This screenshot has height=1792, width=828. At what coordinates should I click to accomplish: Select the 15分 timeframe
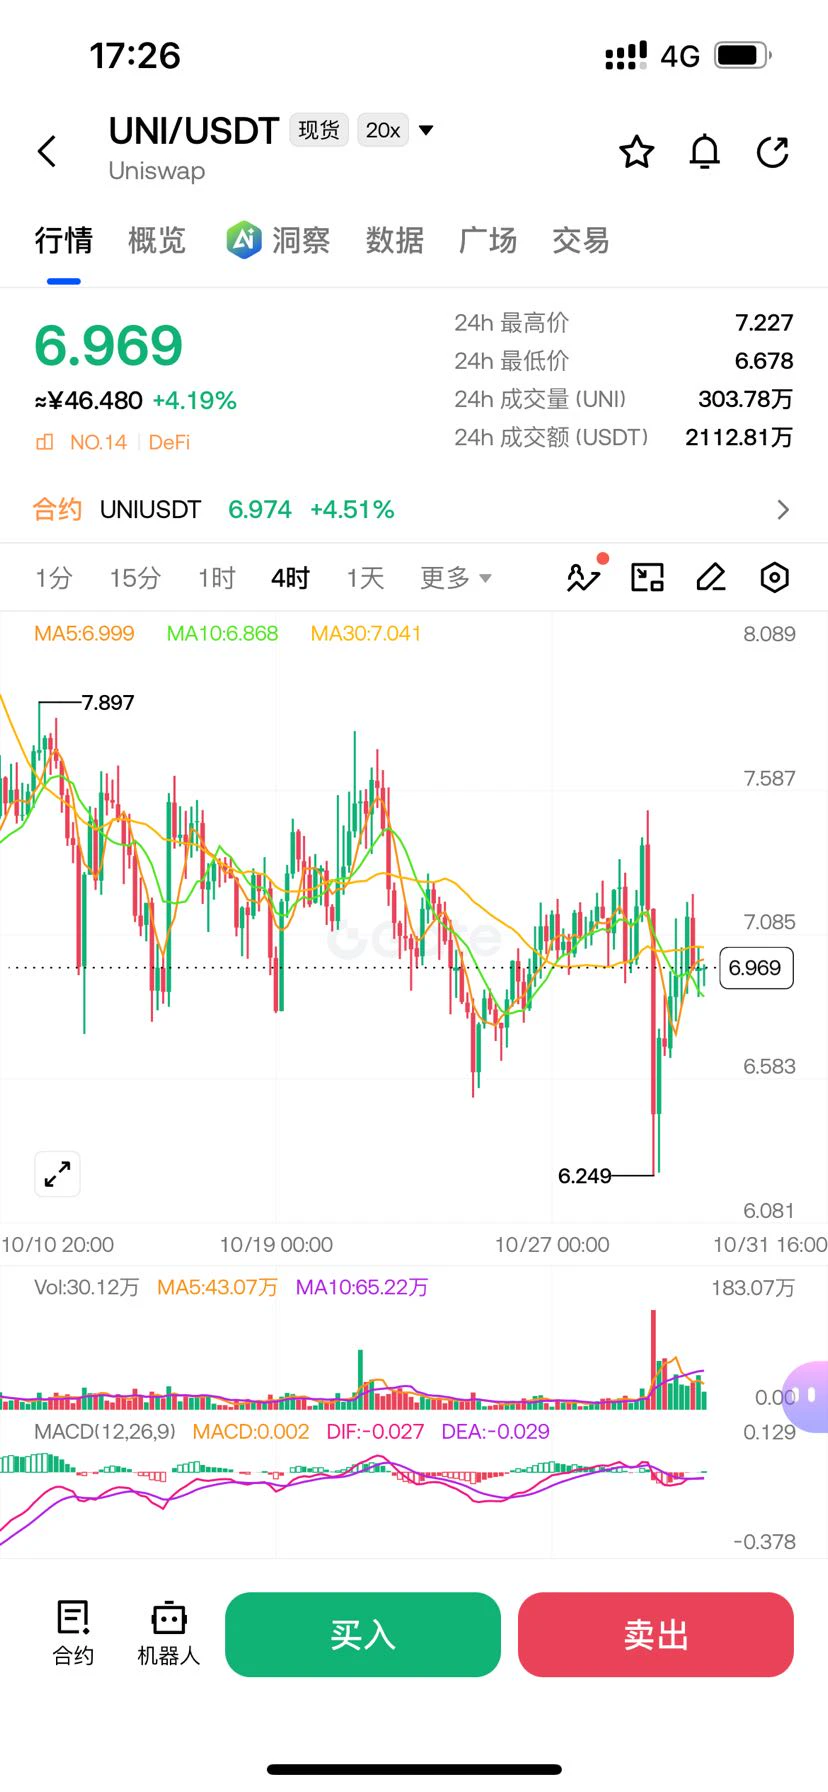pos(135,578)
